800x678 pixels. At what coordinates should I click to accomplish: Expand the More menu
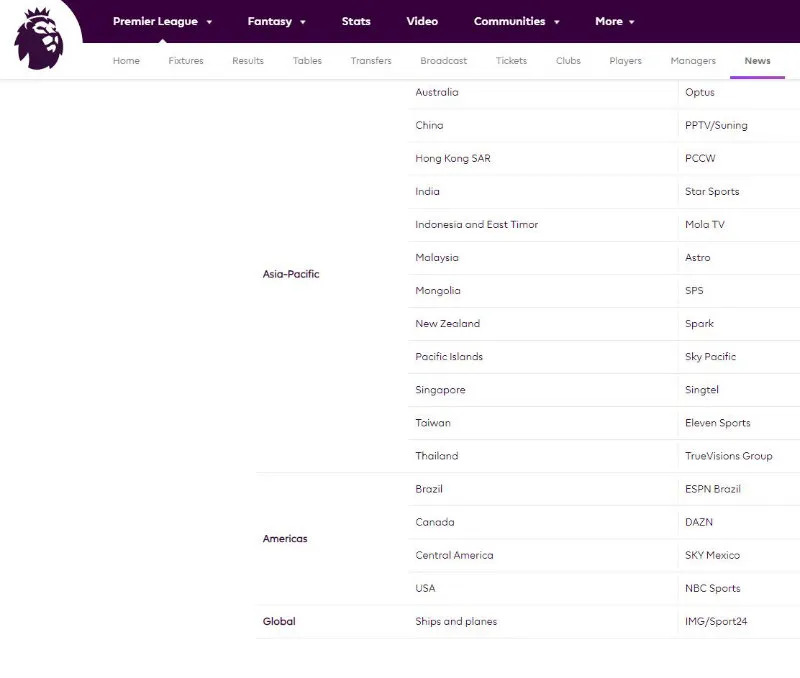point(613,21)
